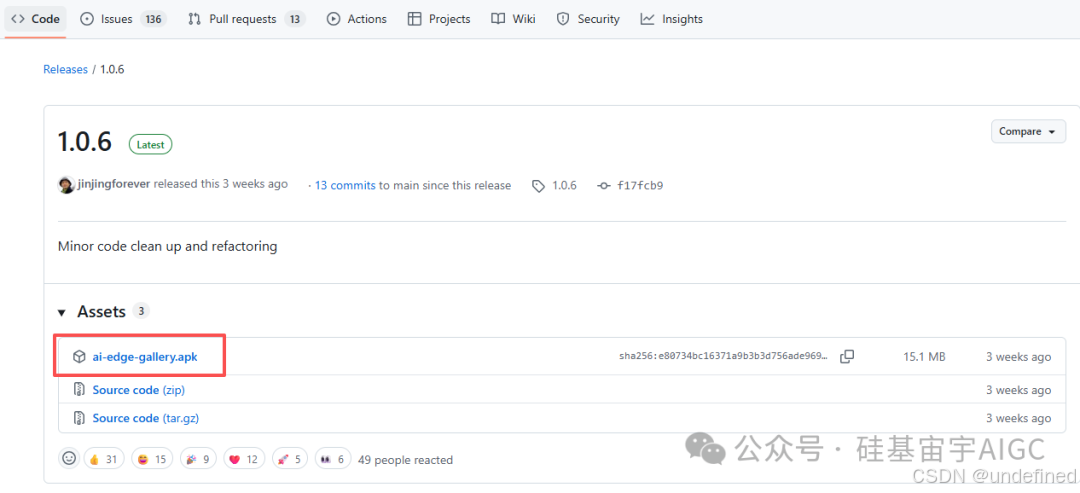Toggle the heart reaction 12
Screen dimensions: 1080x493
coord(244,459)
